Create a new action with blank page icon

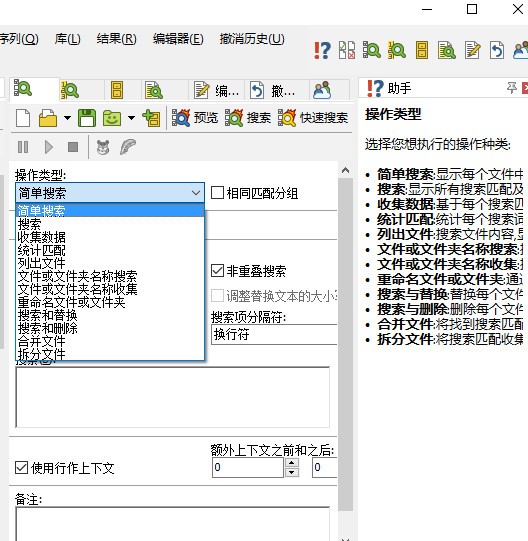23,118
